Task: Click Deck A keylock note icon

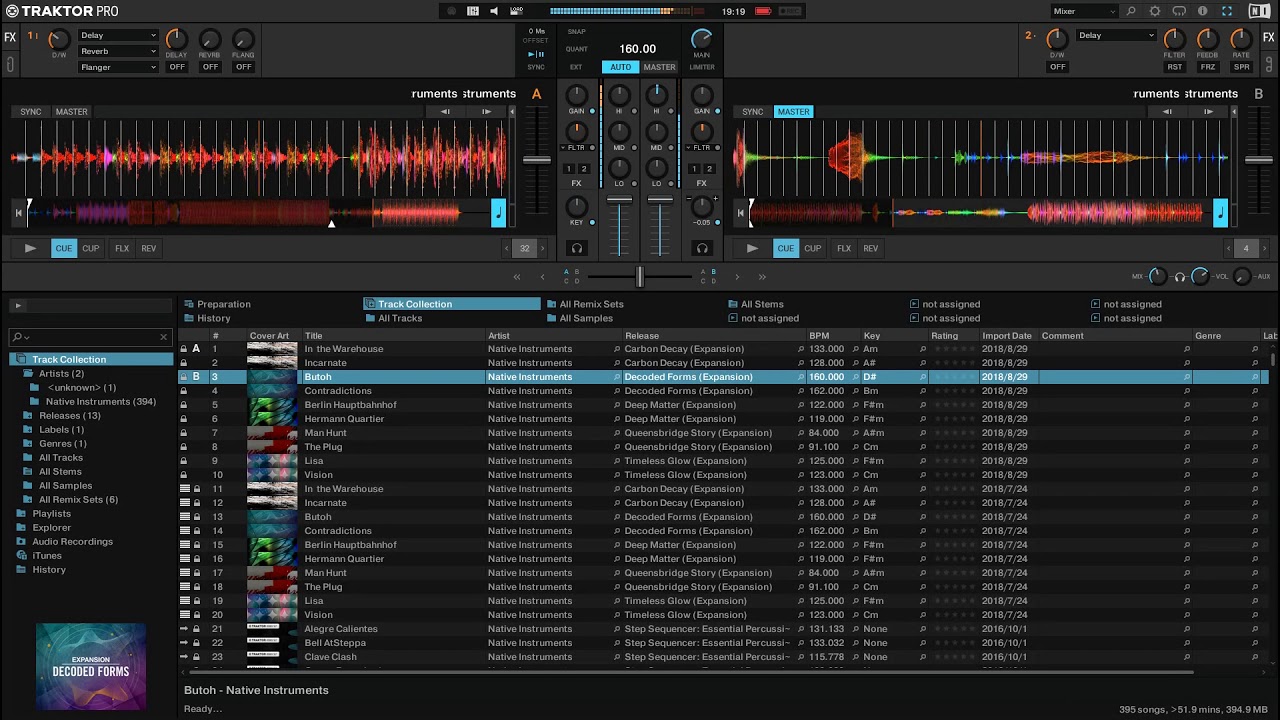Action: click(x=498, y=212)
